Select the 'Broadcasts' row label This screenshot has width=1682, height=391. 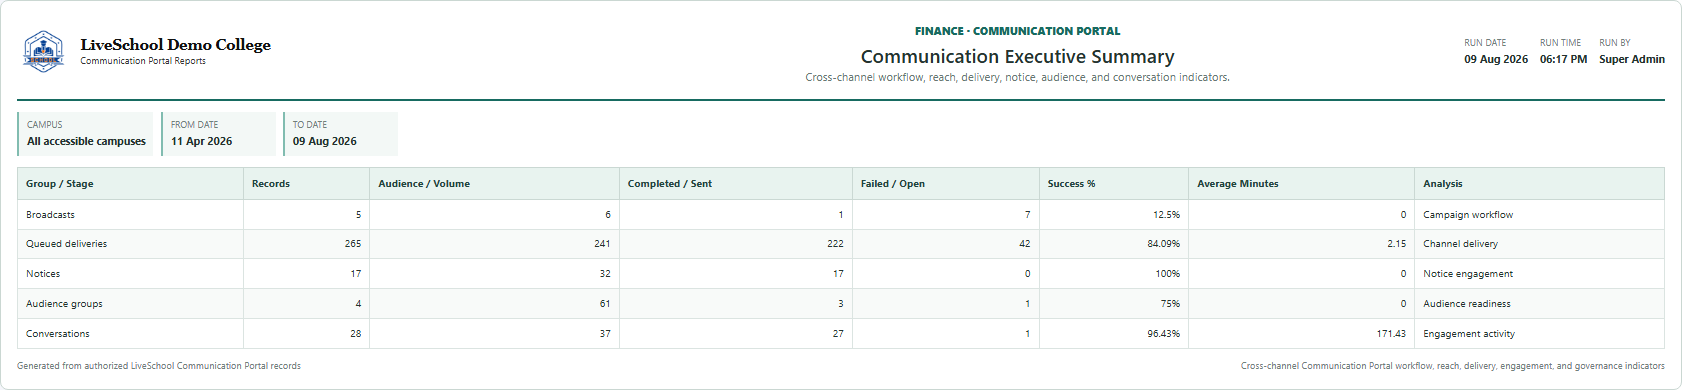tap(50, 215)
